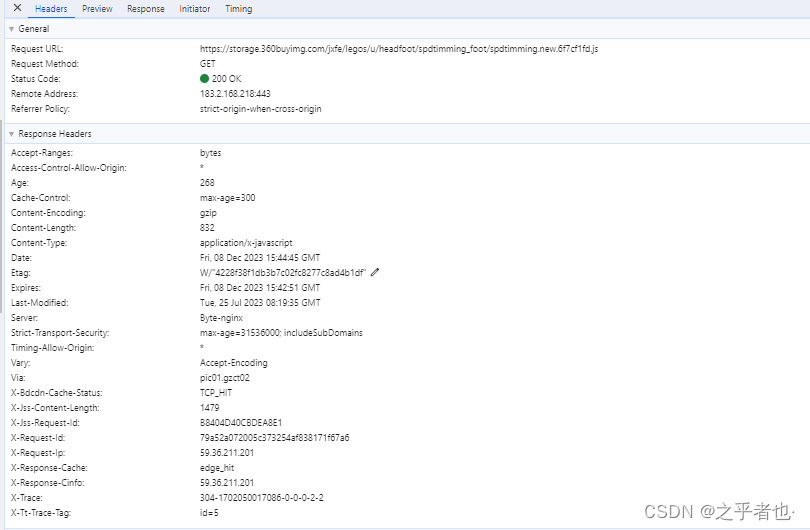Collapse the General section

coord(11,29)
